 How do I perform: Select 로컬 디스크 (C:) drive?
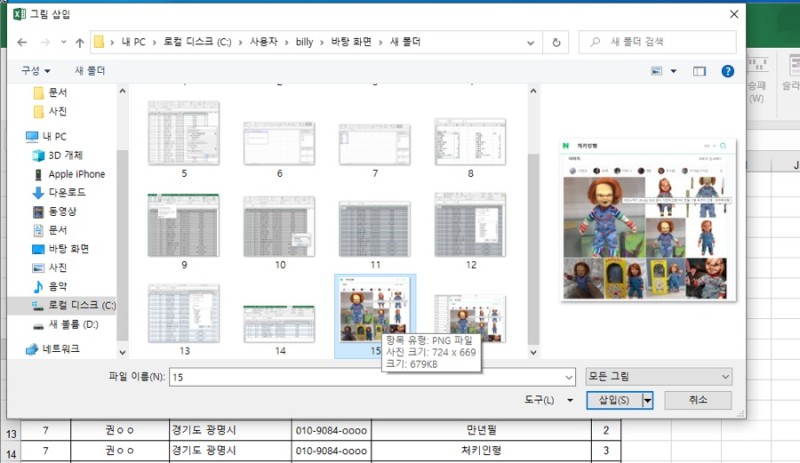[x=73, y=305]
